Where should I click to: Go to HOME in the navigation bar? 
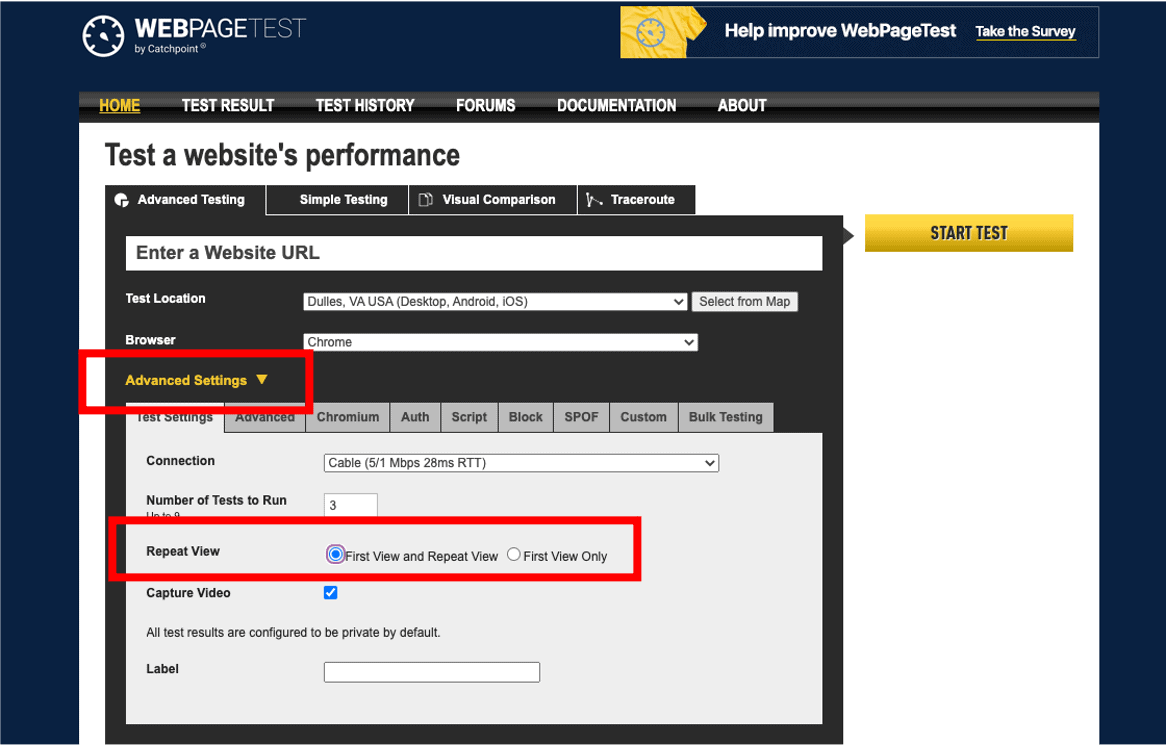(x=120, y=106)
